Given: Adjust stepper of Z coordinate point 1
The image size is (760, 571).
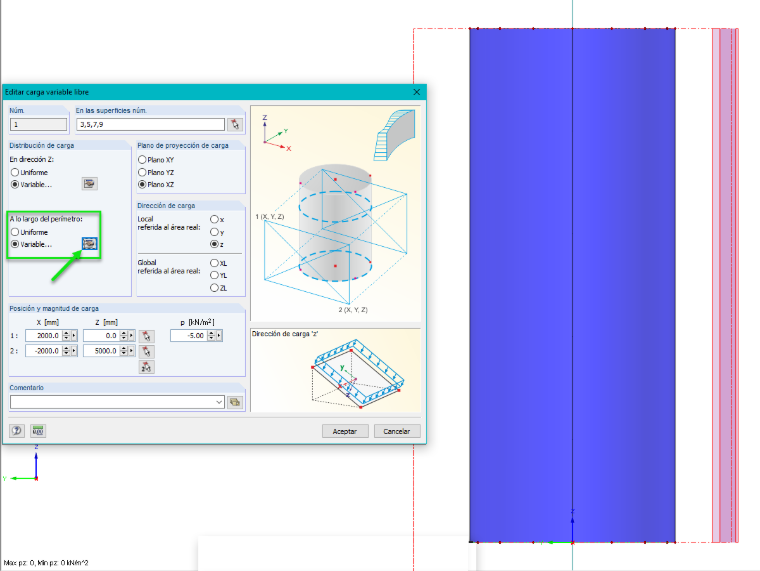Looking at the screenshot, I should tap(124, 335).
